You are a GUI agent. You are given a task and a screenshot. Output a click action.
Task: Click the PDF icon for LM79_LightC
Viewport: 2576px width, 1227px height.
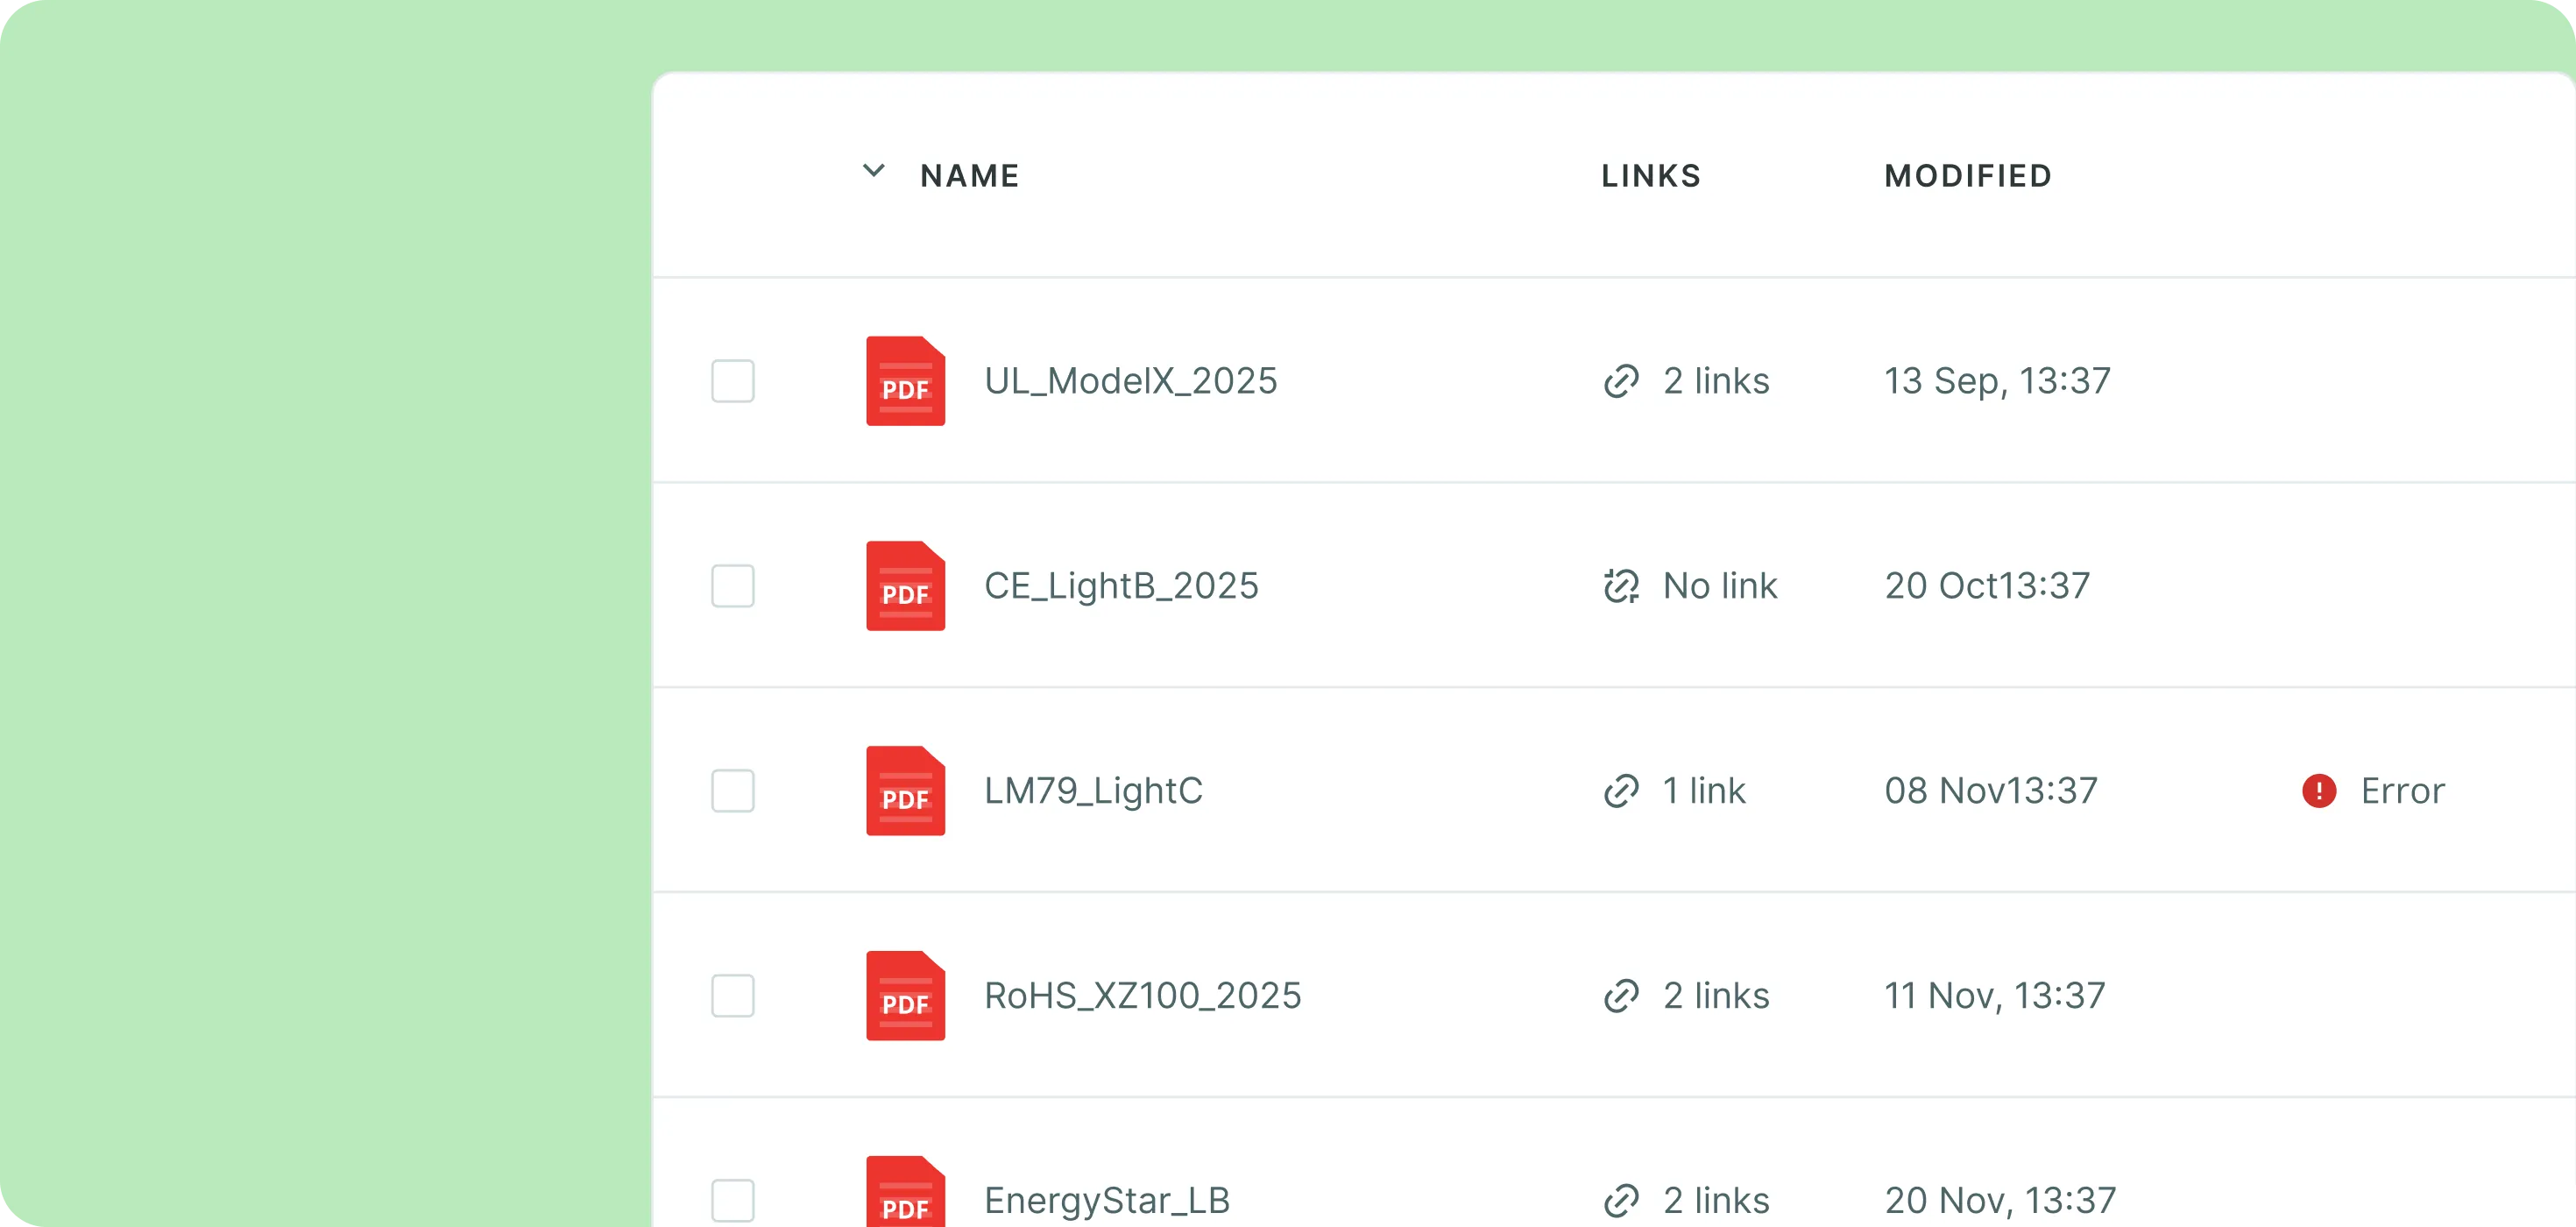click(905, 791)
